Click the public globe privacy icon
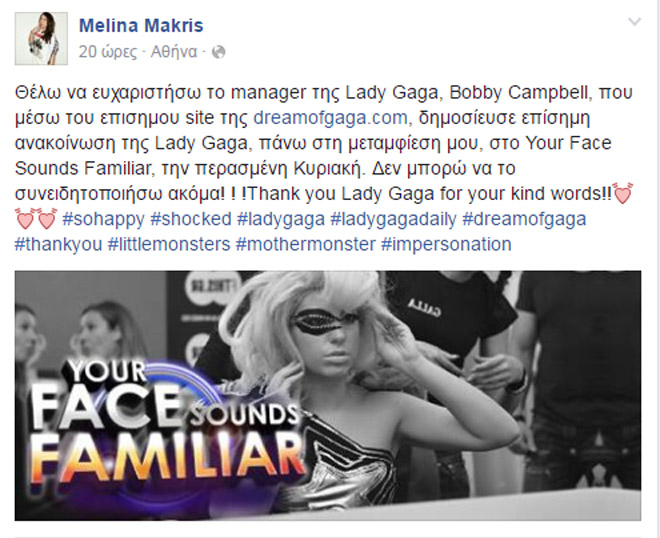 tap(218, 52)
